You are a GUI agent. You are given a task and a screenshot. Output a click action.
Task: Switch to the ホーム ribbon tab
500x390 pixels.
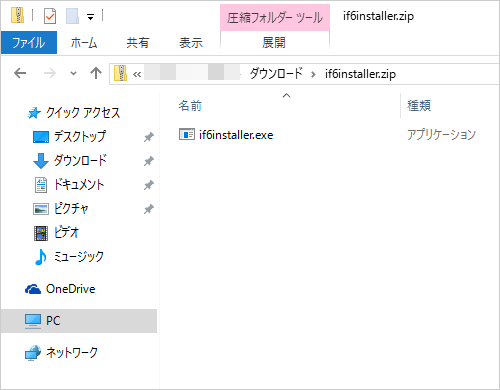(x=84, y=43)
